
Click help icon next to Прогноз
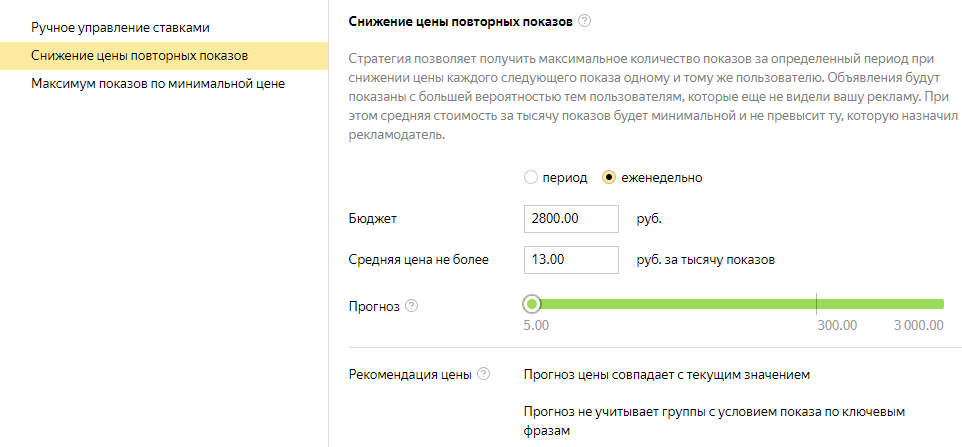pyautogui.click(x=412, y=305)
